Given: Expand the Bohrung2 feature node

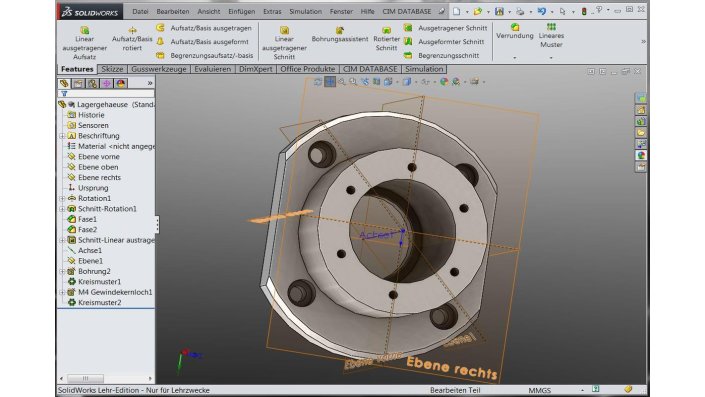Looking at the screenshot, I should (x=62, y=271).
